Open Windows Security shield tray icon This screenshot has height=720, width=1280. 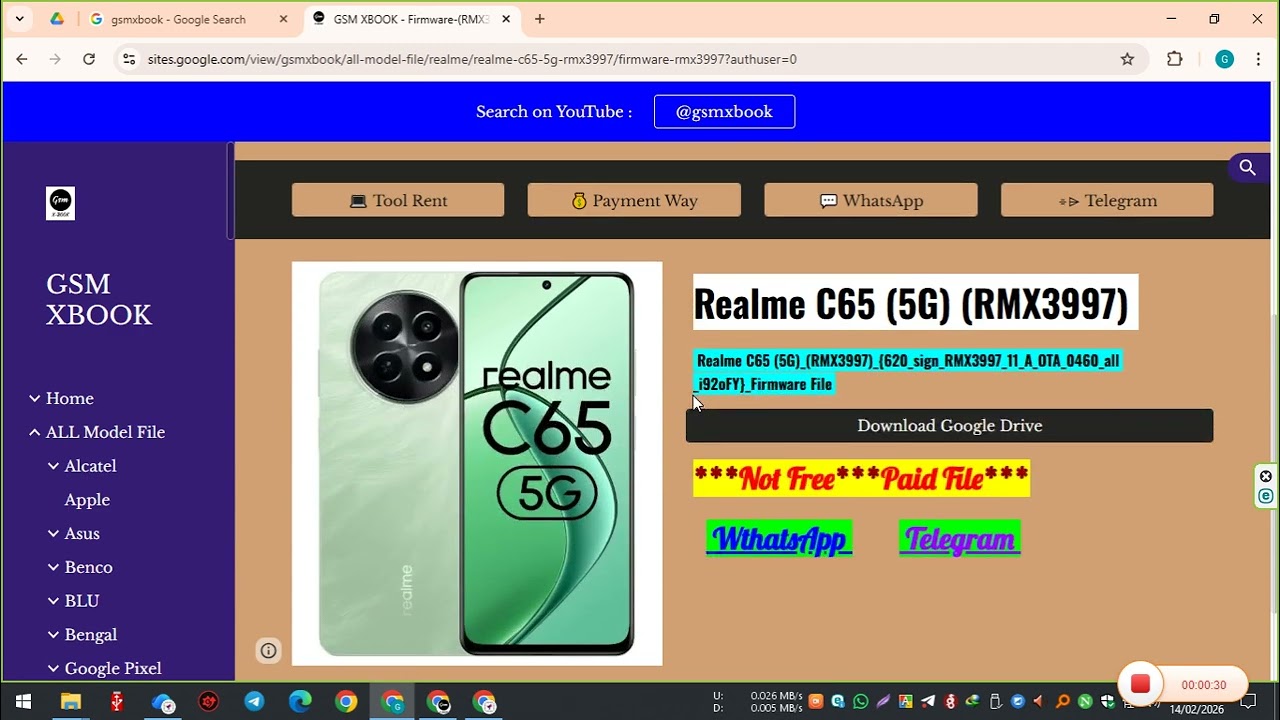point(1107,702)
